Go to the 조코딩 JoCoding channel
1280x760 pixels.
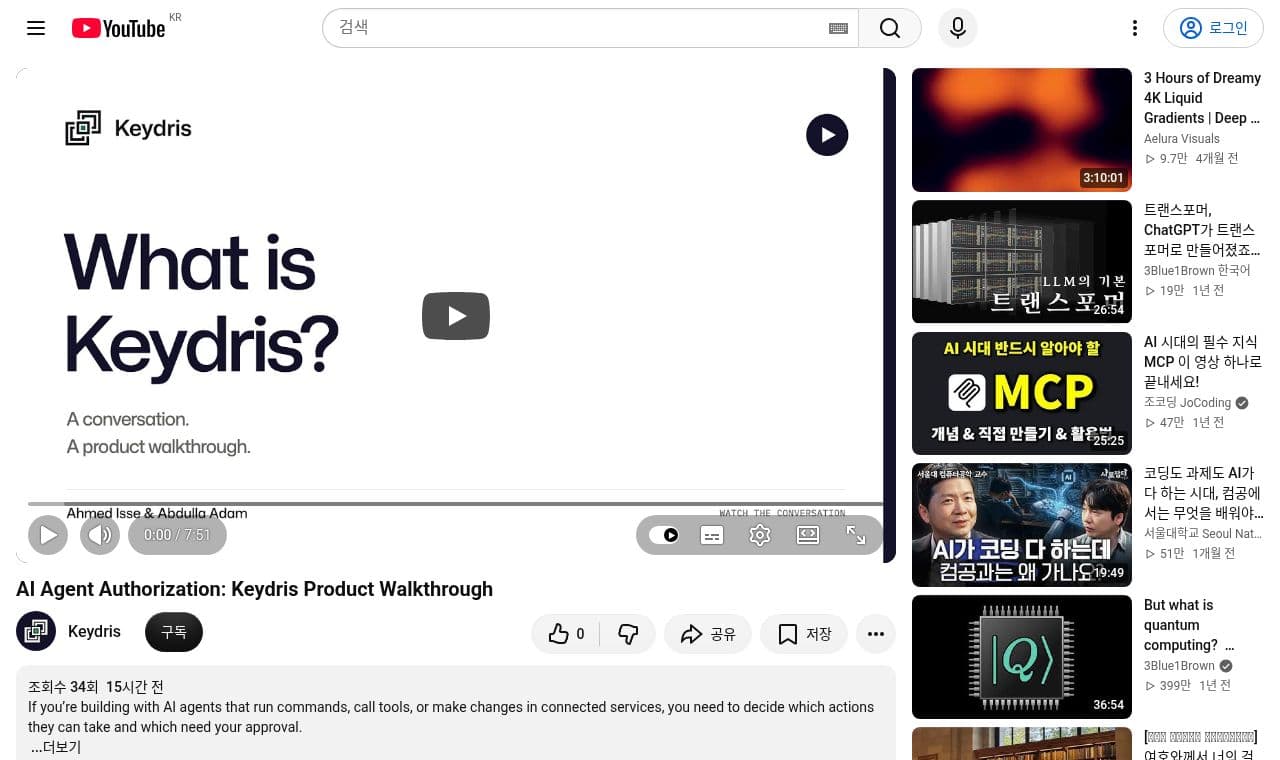(1187, 403)
